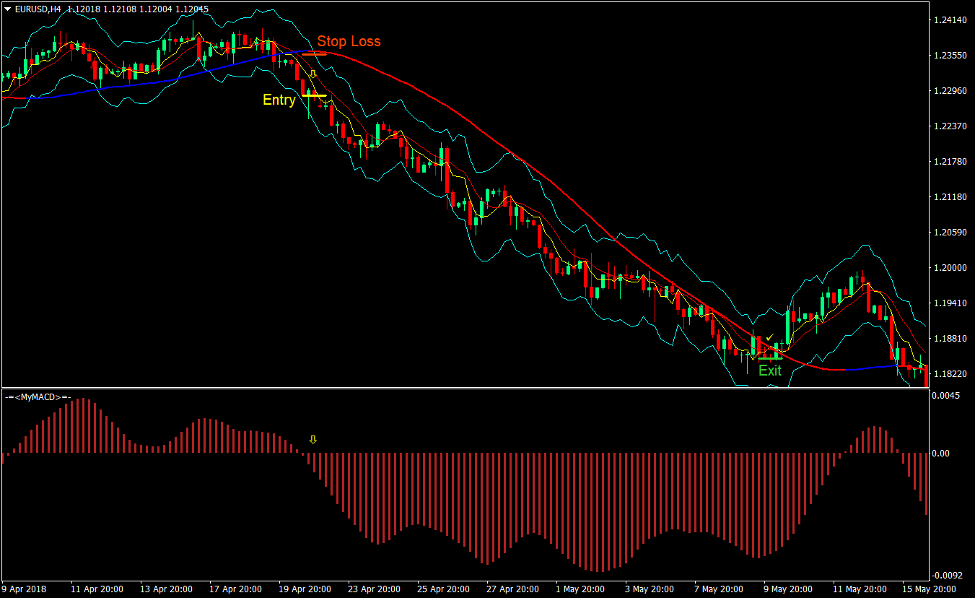Click the quote value 1.12018
Screen dimensions: 977x600
point(84,7)
